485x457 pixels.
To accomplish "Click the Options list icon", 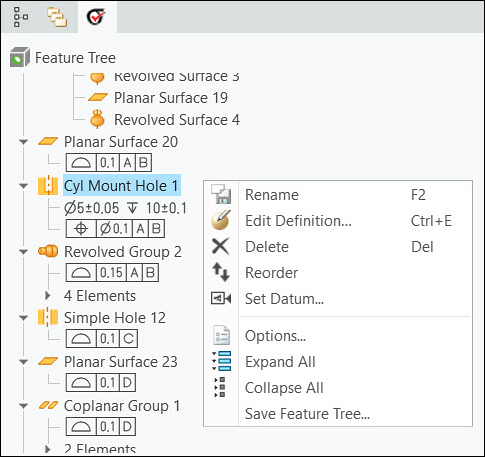I will coord(221,335).
